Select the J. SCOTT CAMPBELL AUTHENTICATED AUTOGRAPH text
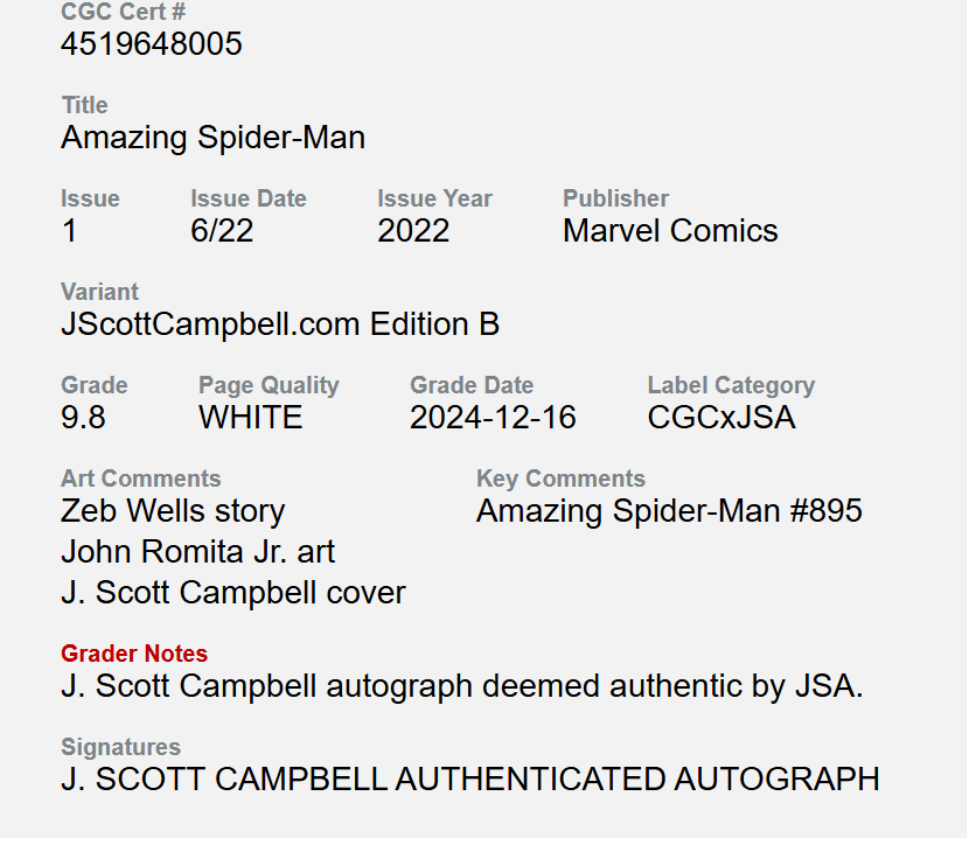 pyautogui.click(x=470, y=779)
